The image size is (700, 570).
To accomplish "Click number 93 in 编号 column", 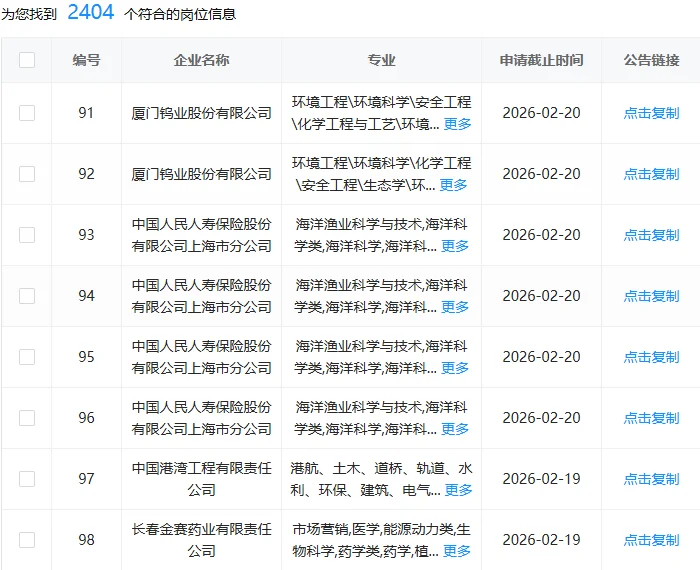I will pos(86,235).
